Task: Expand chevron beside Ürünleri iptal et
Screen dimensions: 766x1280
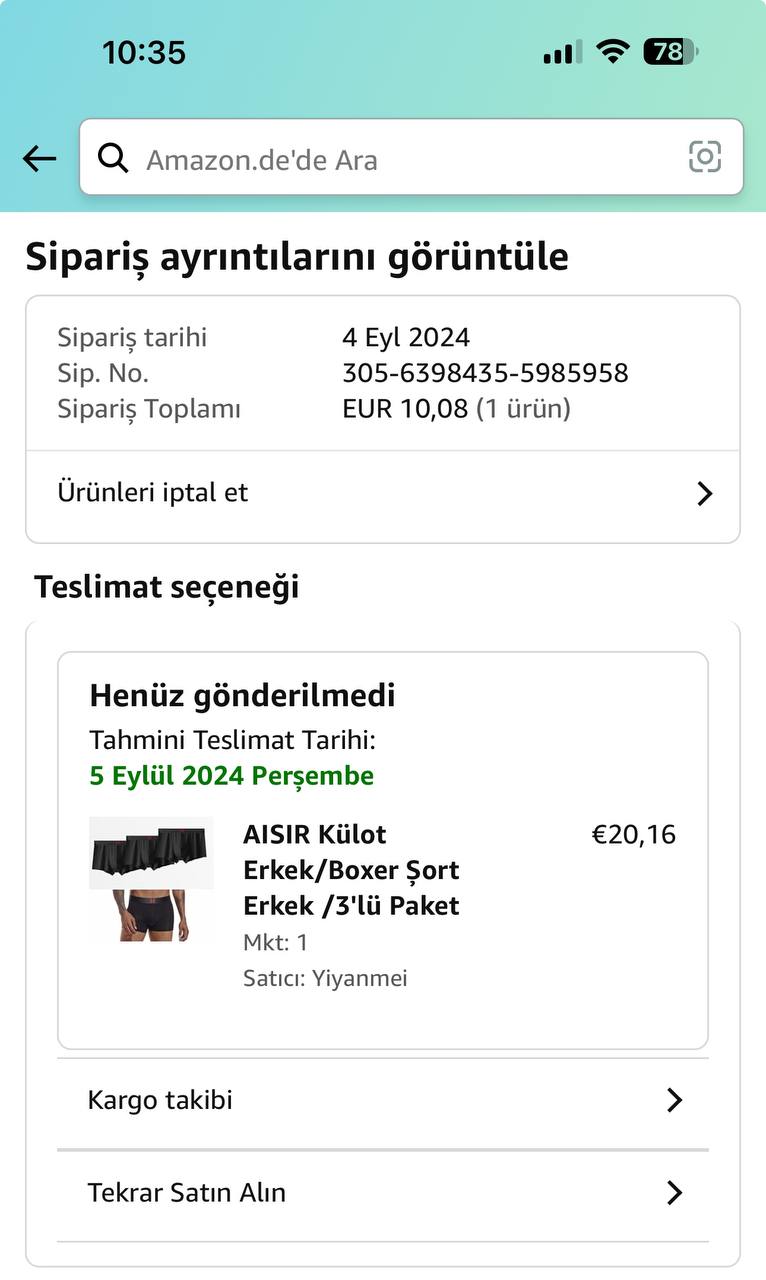Action: [x=704, y=493]
